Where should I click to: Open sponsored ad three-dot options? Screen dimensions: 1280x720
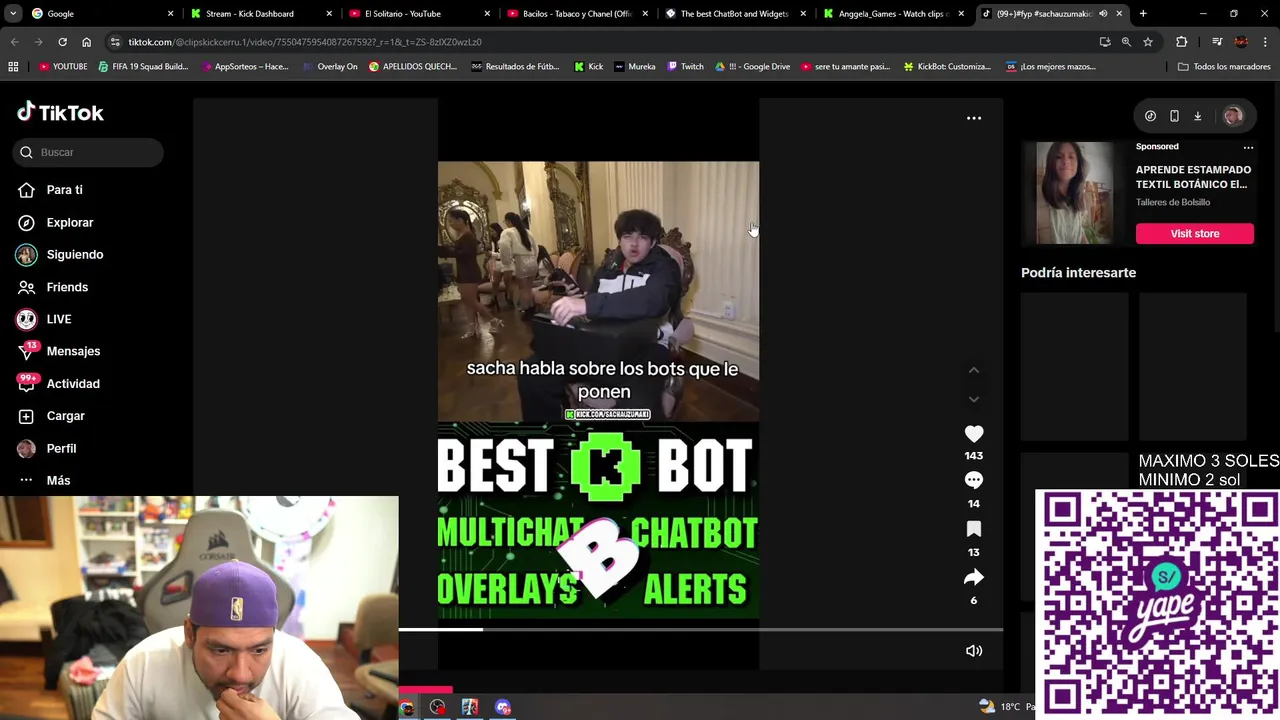[1248, 147]
